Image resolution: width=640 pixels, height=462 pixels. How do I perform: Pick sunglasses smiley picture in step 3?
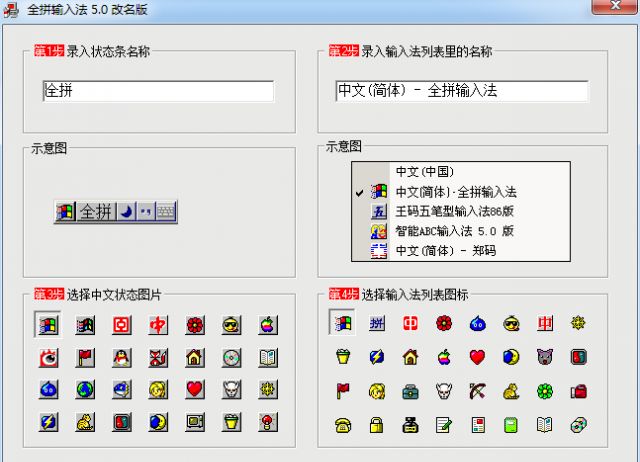click(231, 325)
